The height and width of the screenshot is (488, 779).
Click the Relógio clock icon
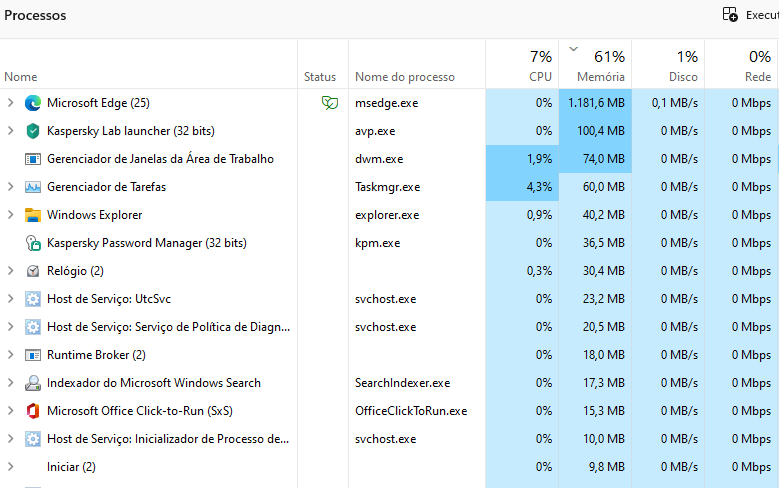[33, 271]
